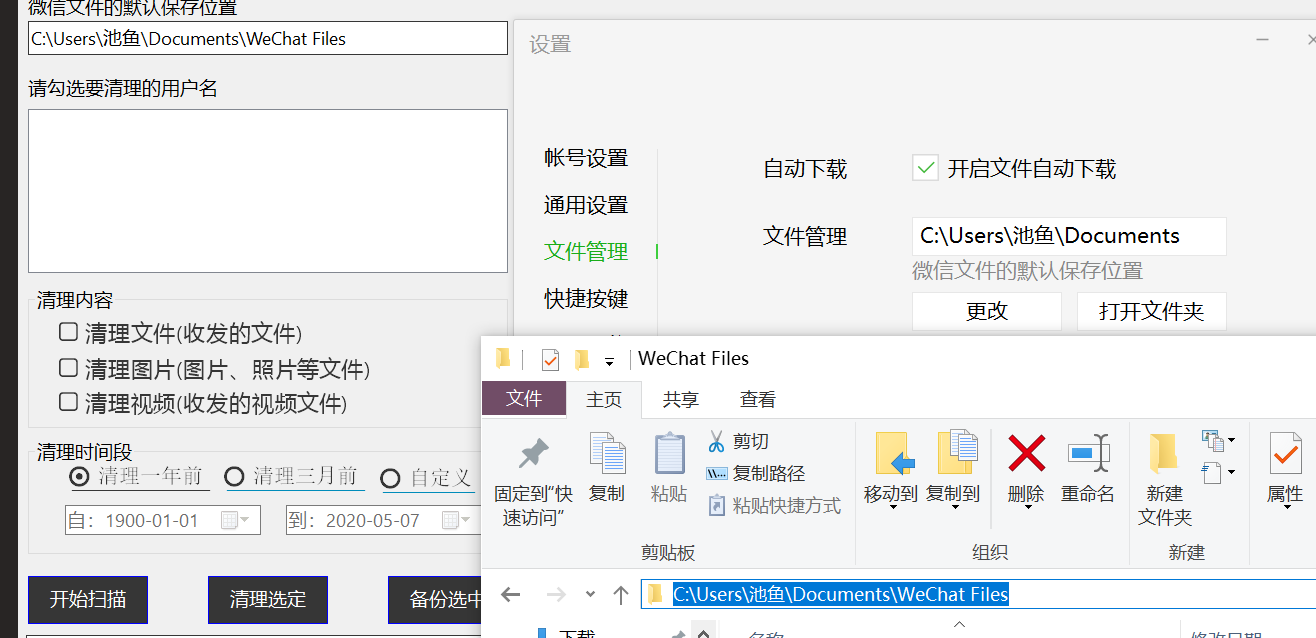1316x638 pixels.
Task: Select 文件管理 in settings sidebar
Action: pos(586,252)
